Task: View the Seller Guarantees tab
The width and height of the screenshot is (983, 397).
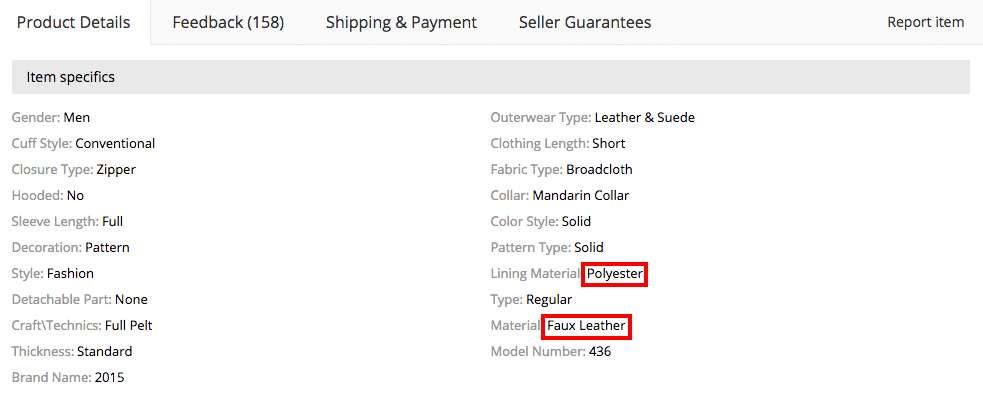Action: 585,23
